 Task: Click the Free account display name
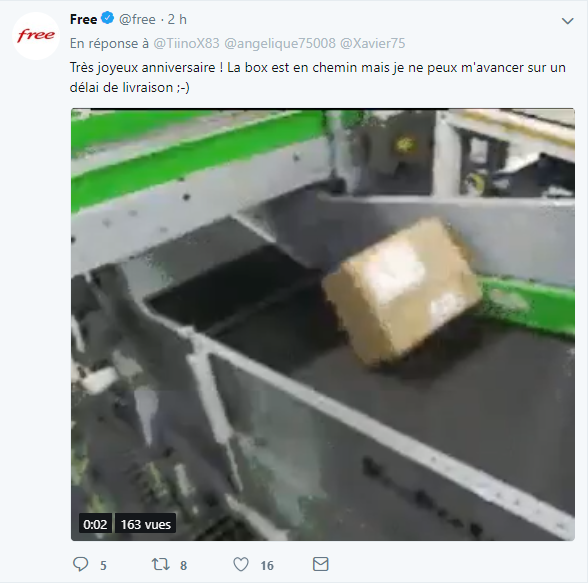pyautogui.click(x=83, y=19)
